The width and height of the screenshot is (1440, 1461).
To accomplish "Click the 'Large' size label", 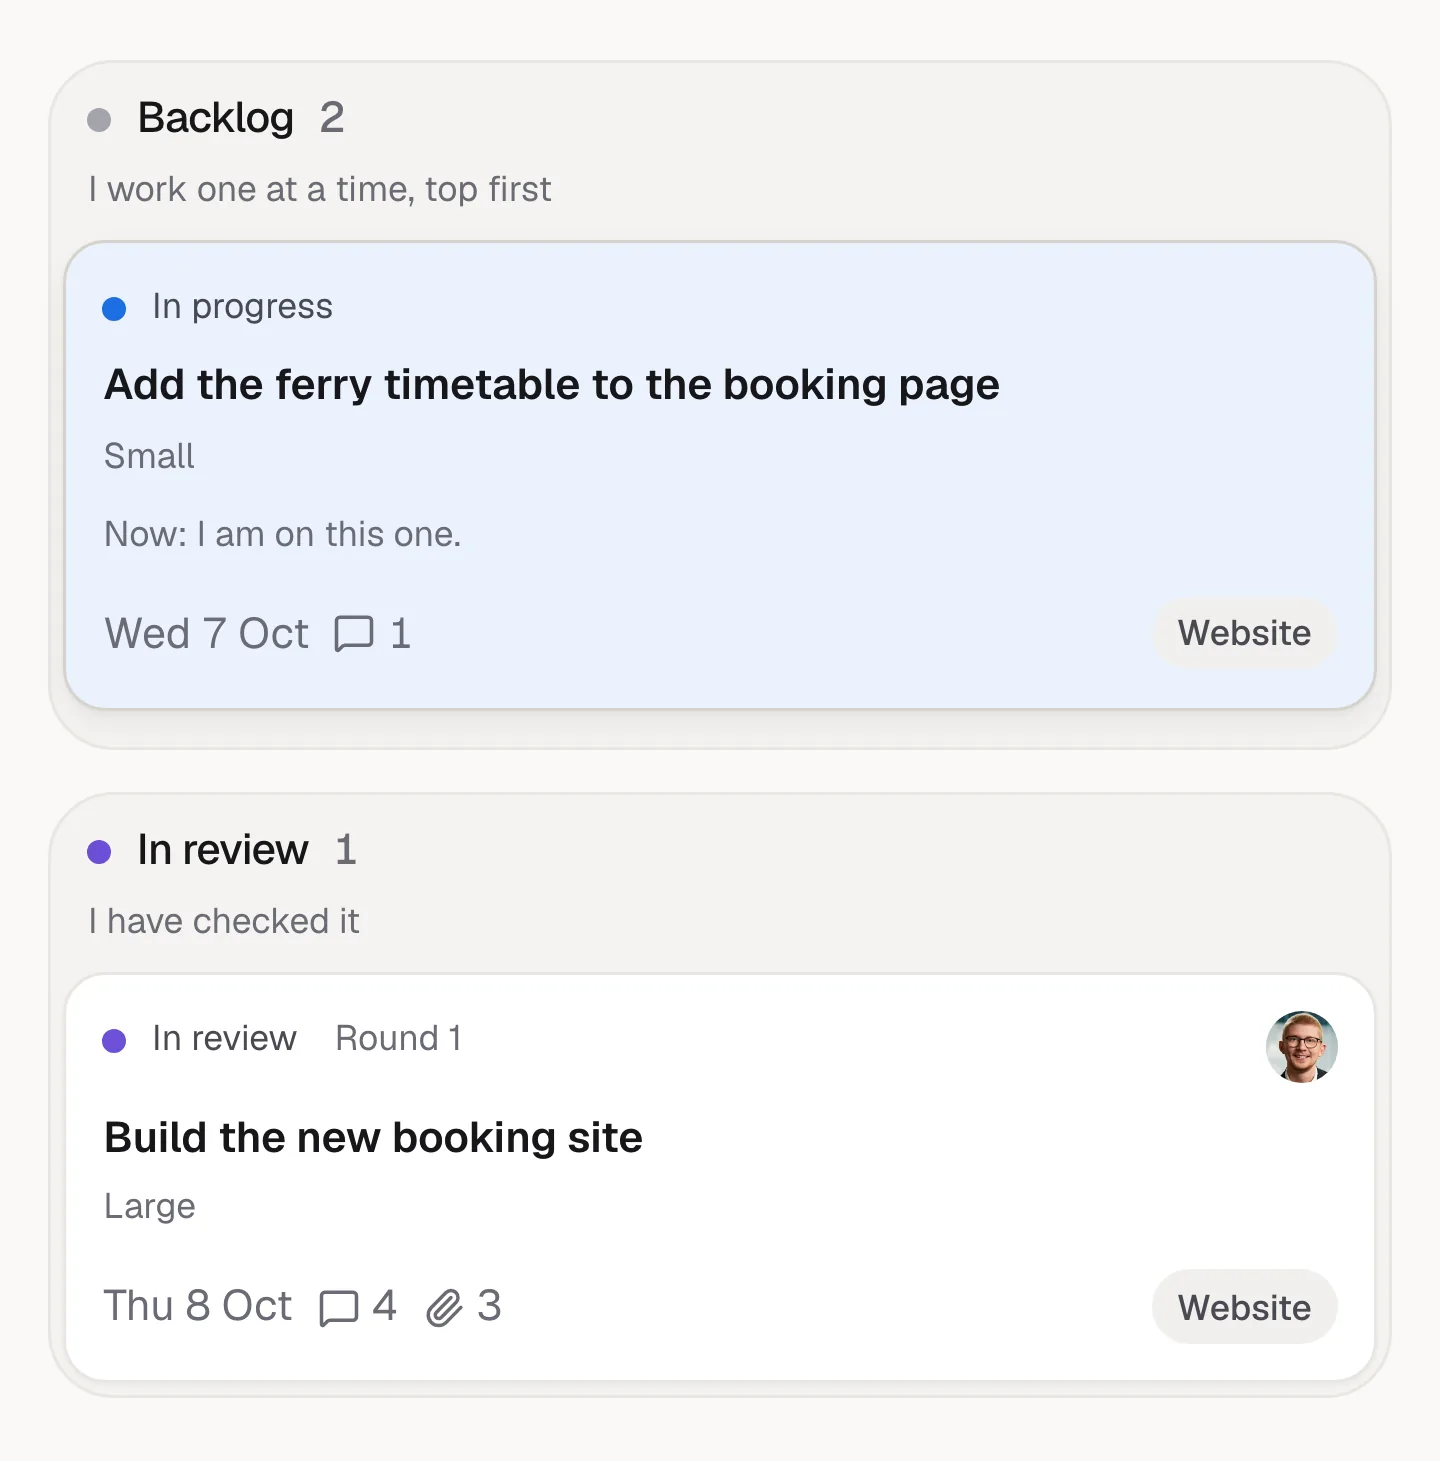I will pos(150,1207).
